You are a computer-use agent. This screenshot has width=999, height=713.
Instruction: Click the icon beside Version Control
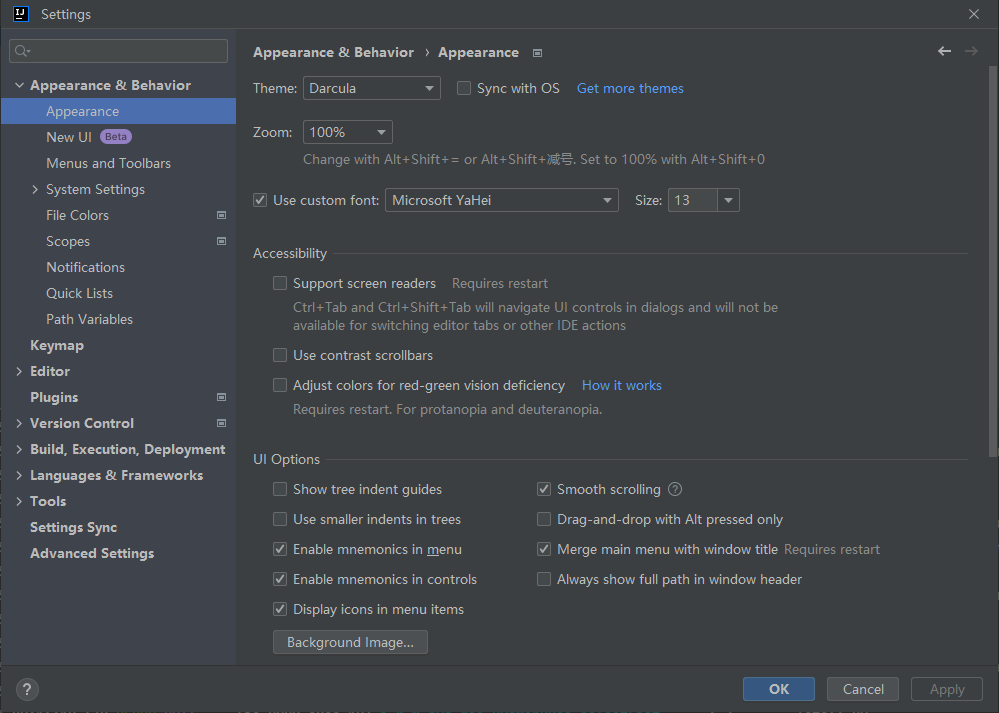[222, 423]
